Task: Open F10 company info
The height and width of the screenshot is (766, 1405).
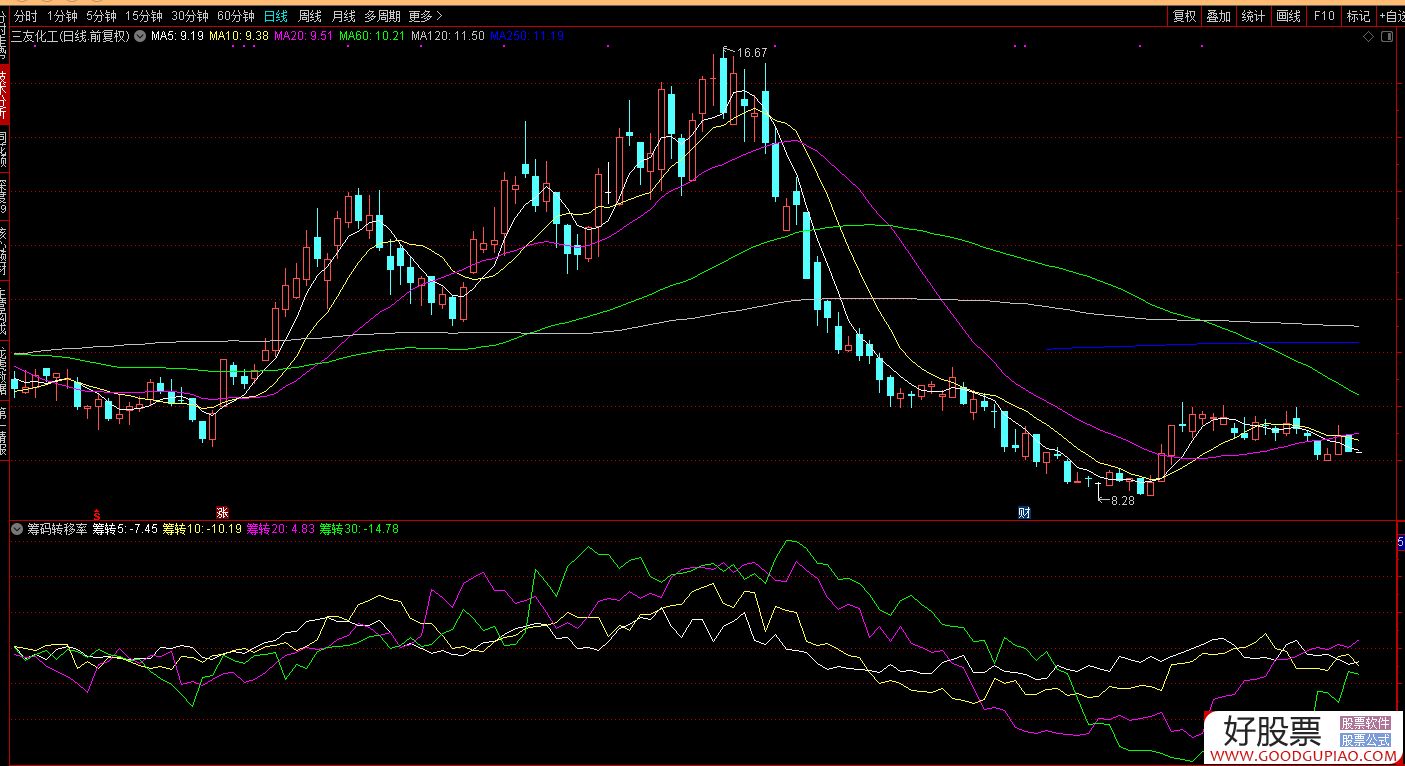Action: [1324, 16]
